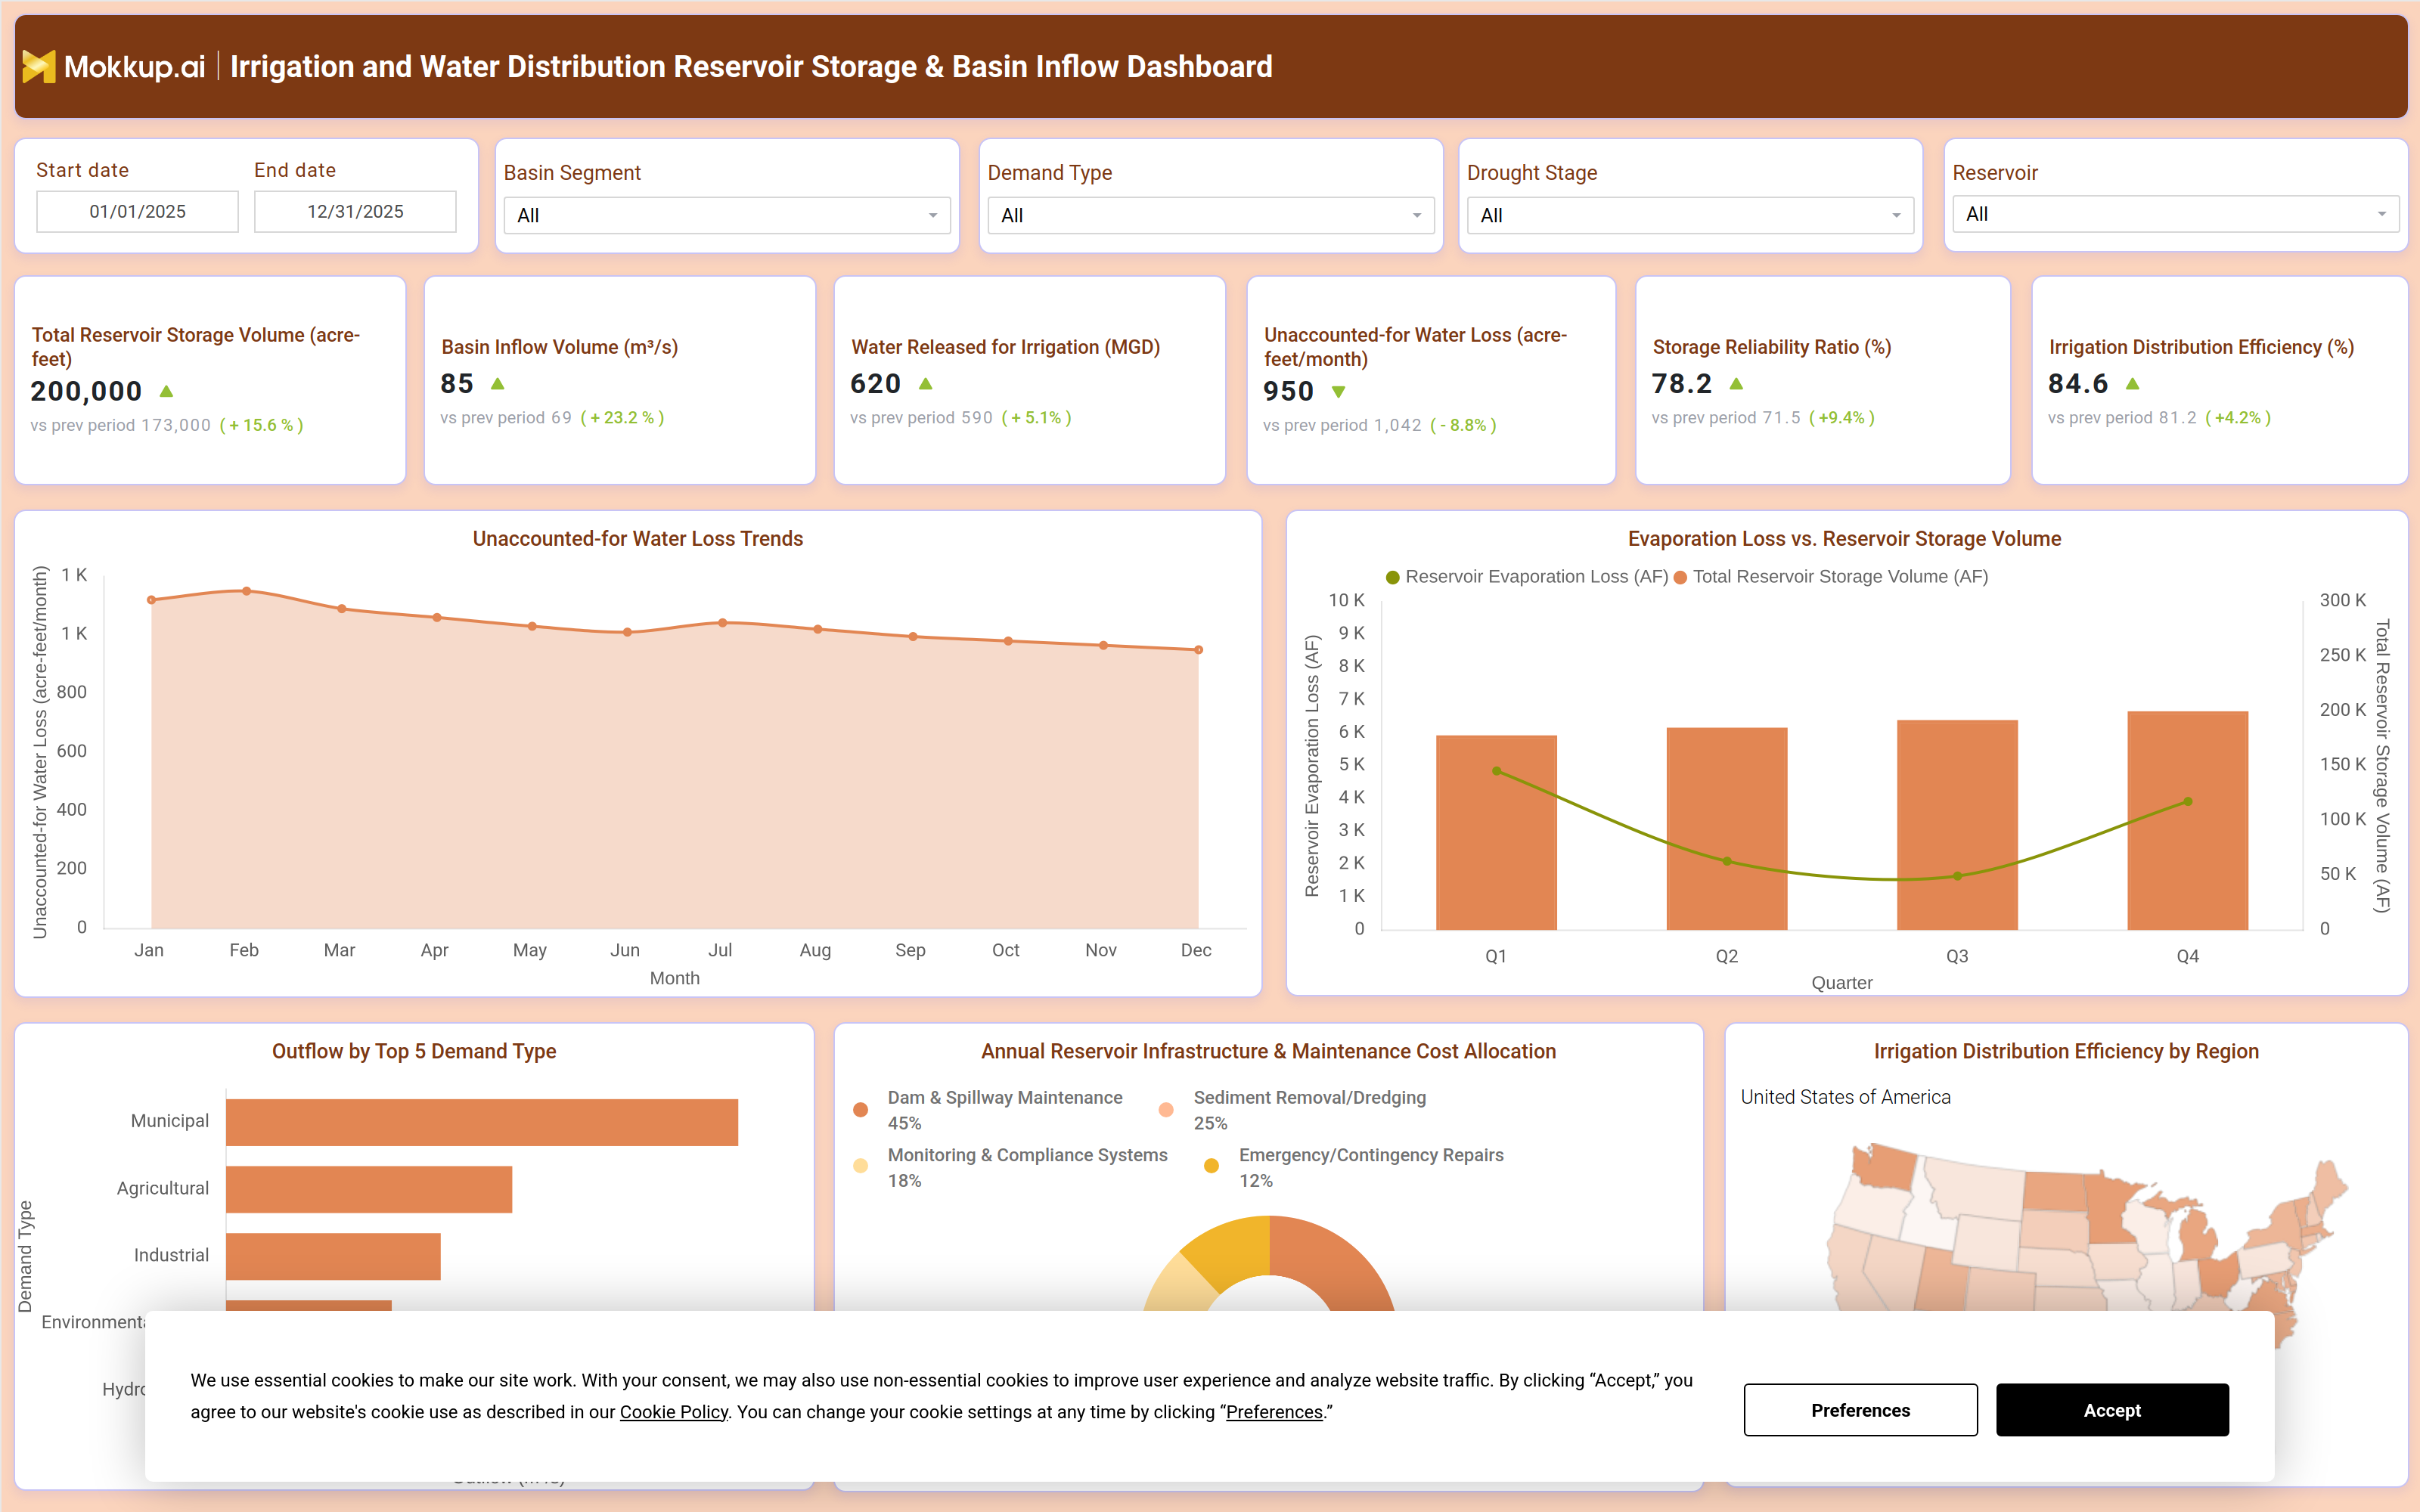
Task: Open the Cookie Policy link
Action: (673, 1412)
